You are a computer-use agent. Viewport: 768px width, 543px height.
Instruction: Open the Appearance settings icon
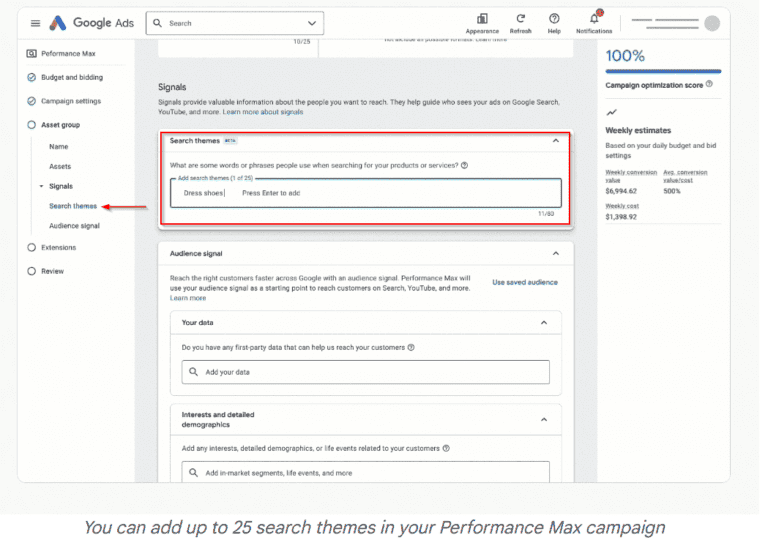click(482, 19)
